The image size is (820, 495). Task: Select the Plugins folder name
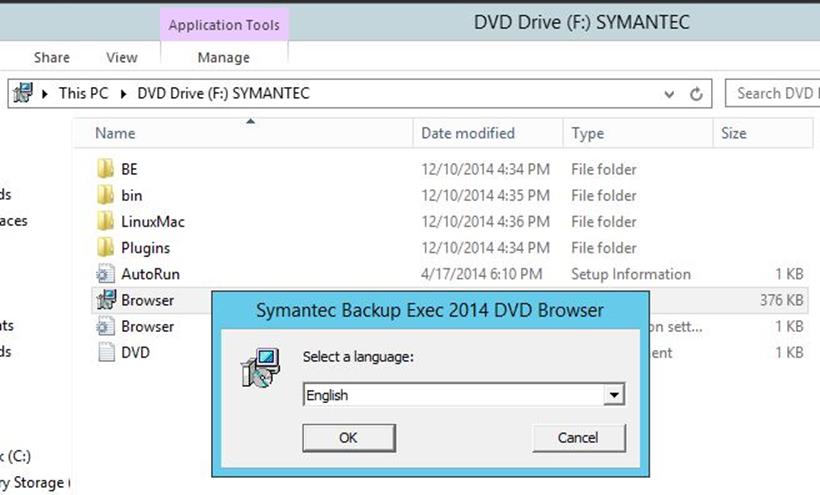pos(145,247)
